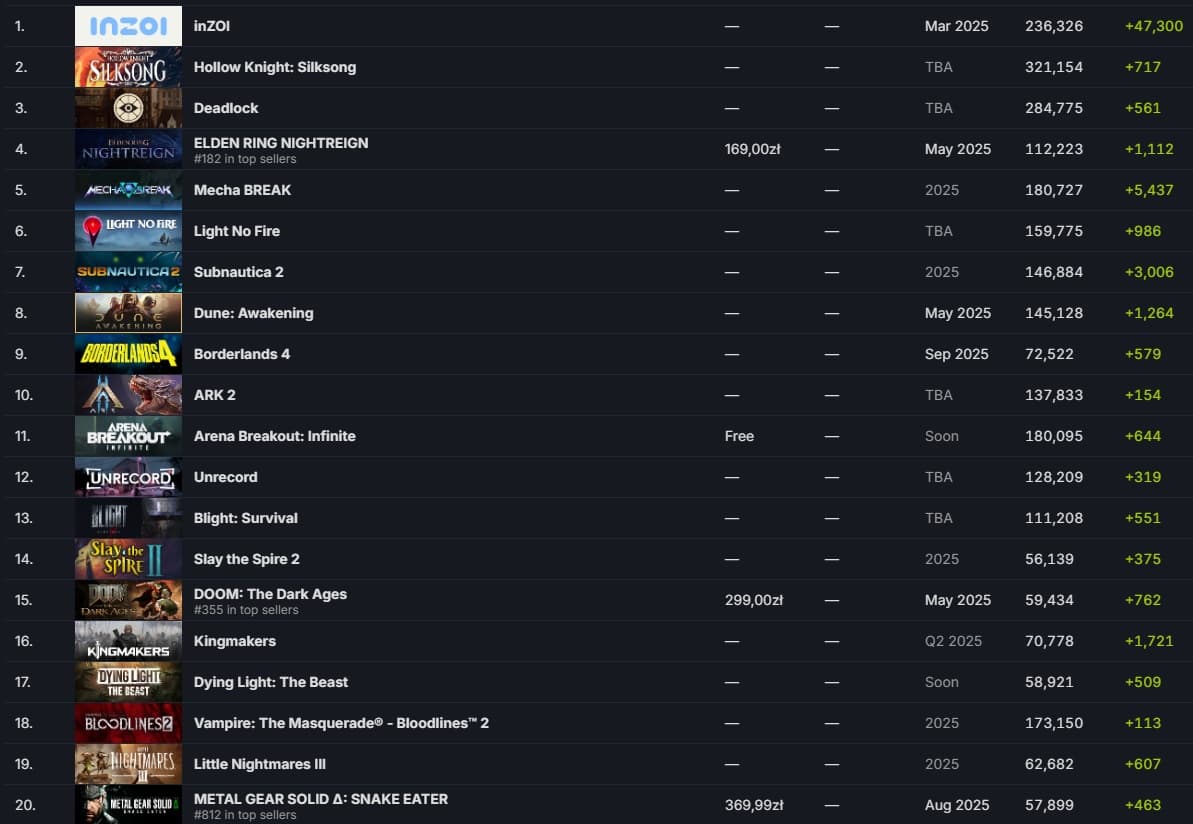The image size is (1193, 824).
Task: Open the Arena Breakout: Infinite title link
Action: click(274, 436)
